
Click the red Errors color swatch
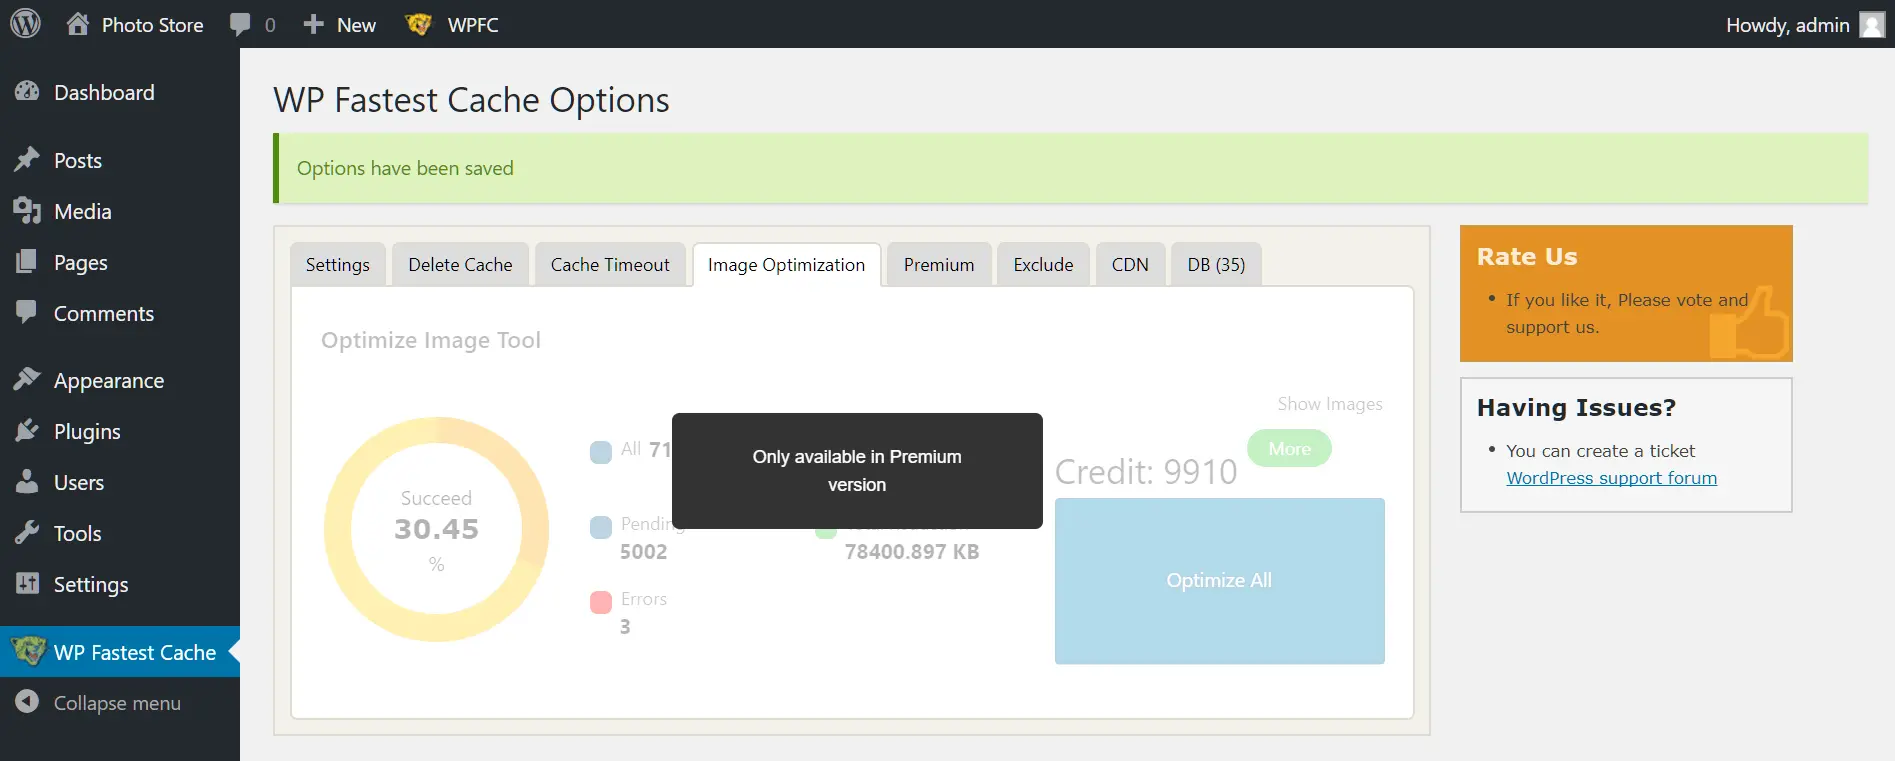point(601,602)
